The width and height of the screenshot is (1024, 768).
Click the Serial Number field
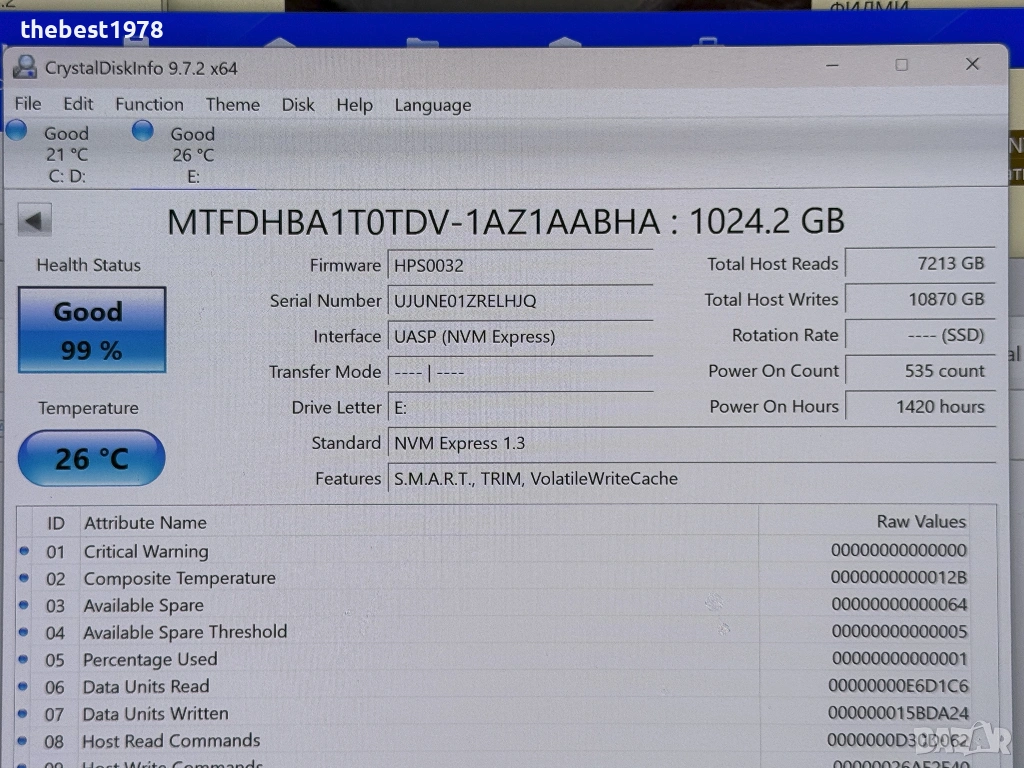tap(518, 300)
